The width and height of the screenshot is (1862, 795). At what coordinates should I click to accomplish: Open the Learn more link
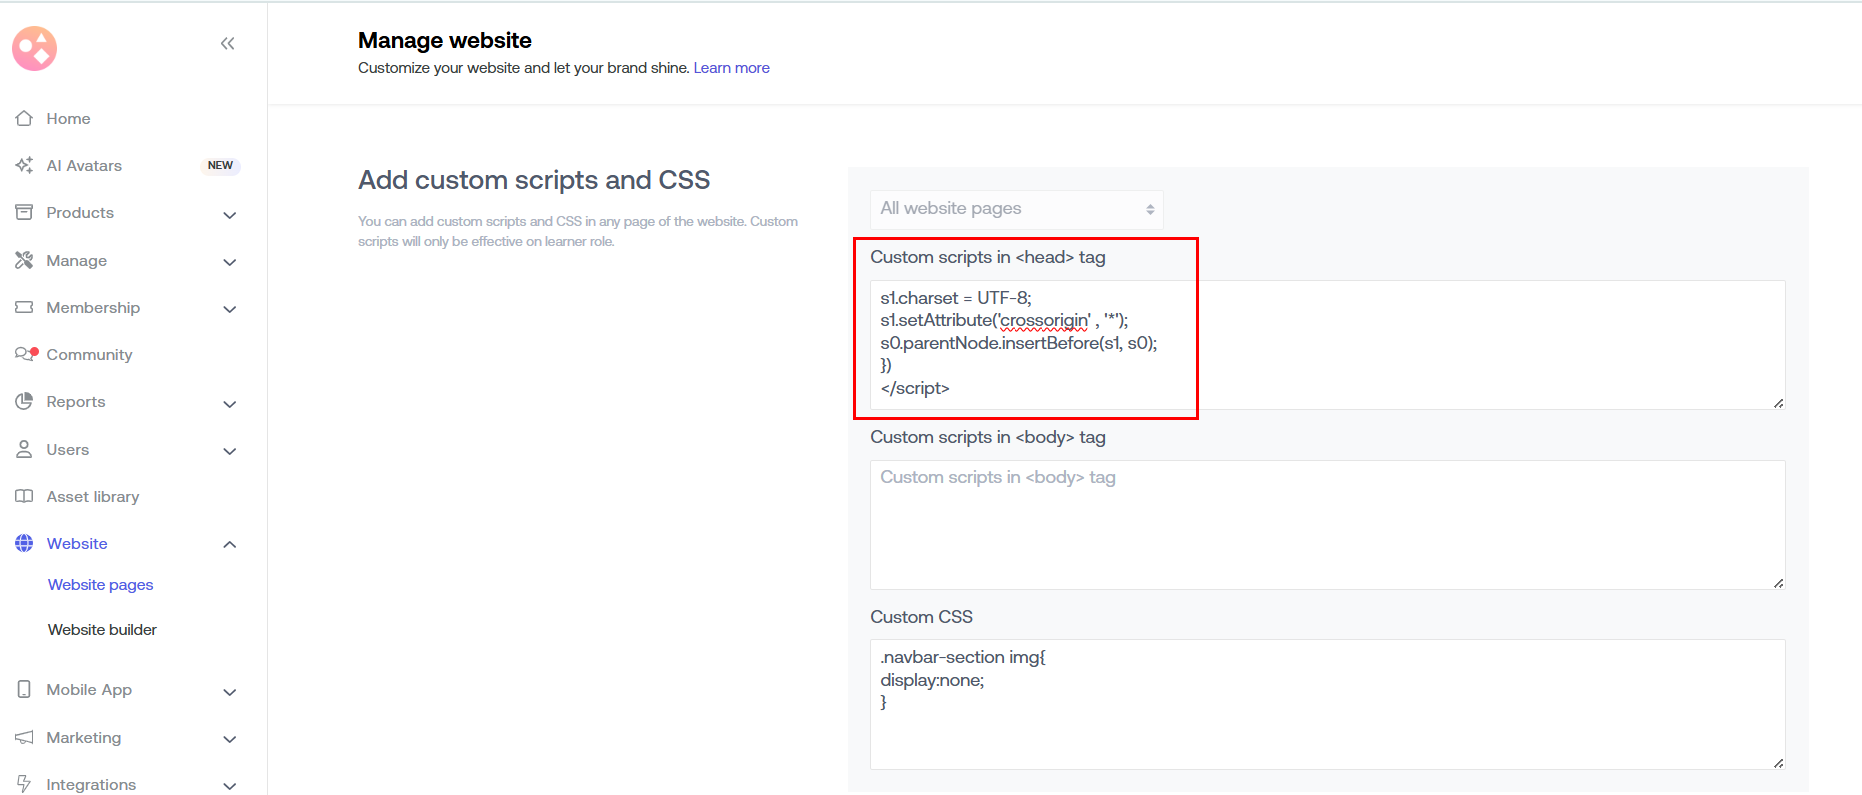point(731,68)
